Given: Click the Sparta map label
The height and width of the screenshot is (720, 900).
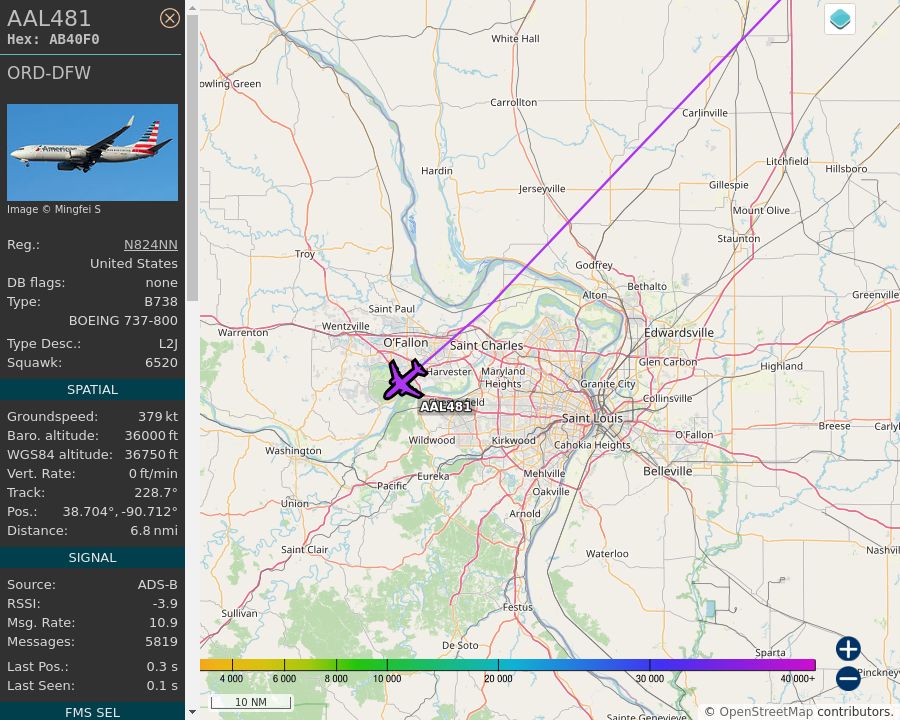Looking at the screenshot, I should (x=770, y=653).
